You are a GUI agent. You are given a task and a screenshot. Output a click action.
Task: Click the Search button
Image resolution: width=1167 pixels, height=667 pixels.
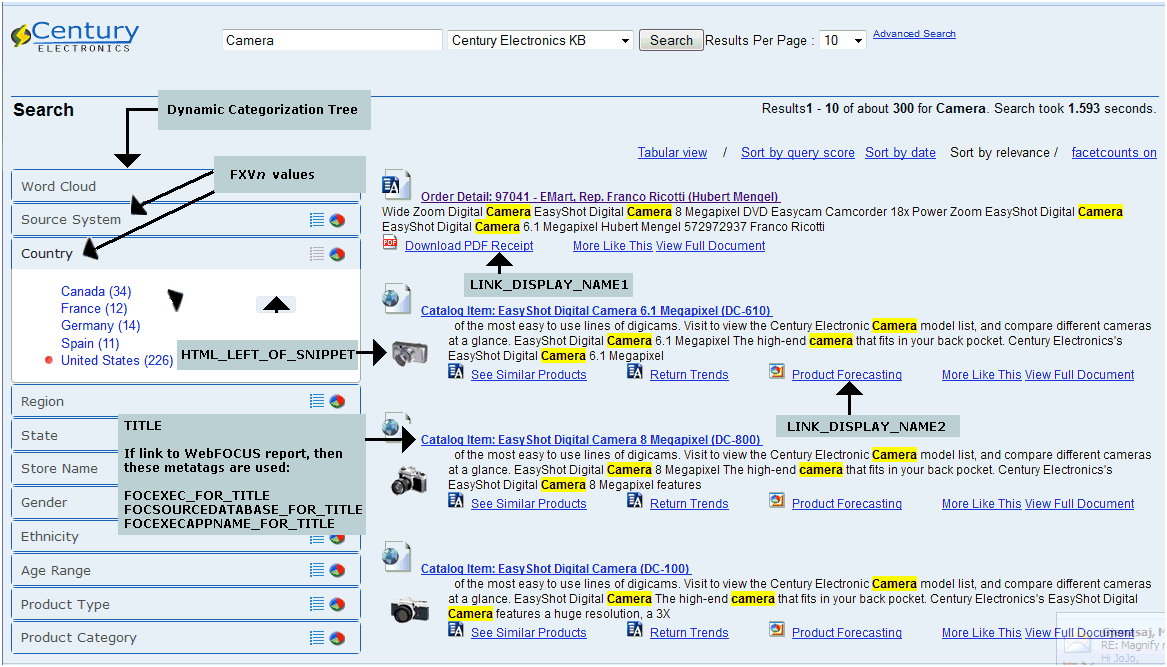670,40
